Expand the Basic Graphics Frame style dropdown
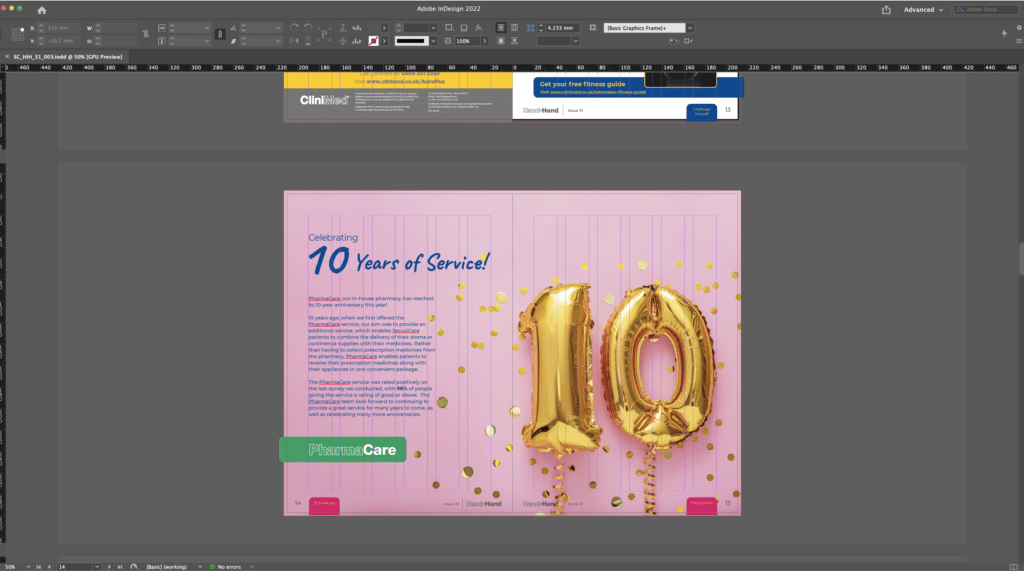Image resolution: width=1024 pixels, height=571 pixels. 690,27
